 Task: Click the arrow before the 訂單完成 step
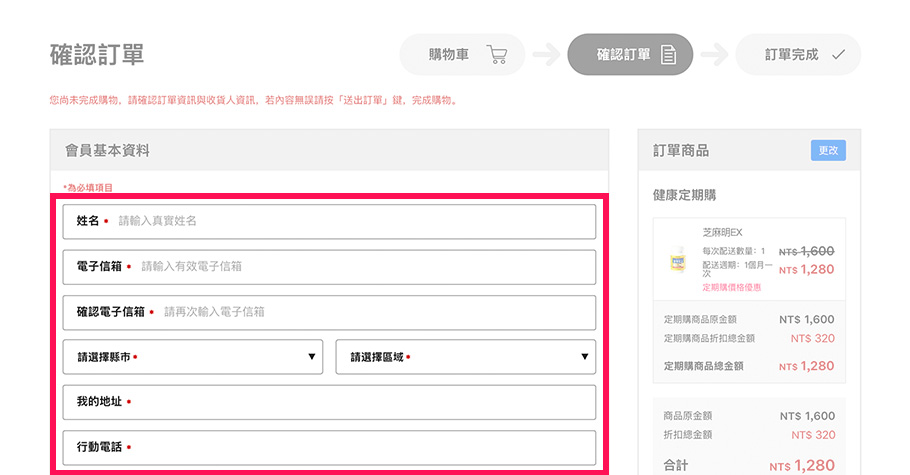pyautogui.click(x=714, y=55)
